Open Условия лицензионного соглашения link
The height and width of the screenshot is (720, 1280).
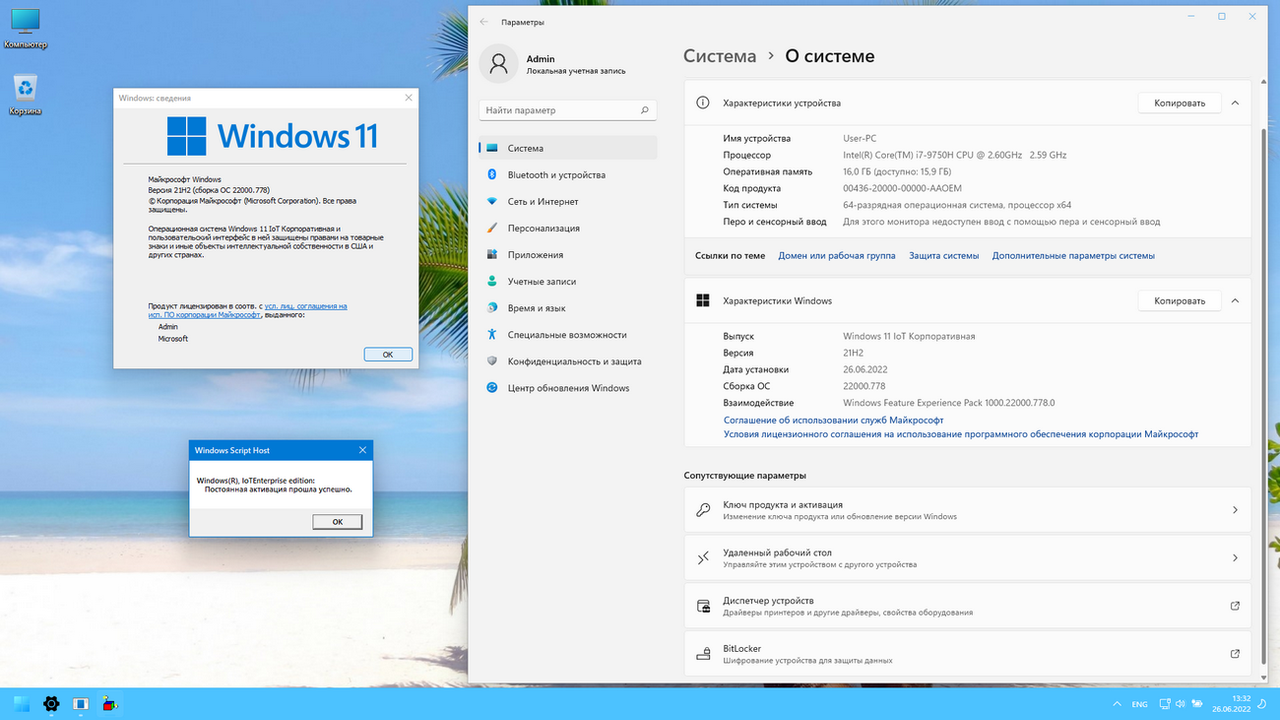961,434
